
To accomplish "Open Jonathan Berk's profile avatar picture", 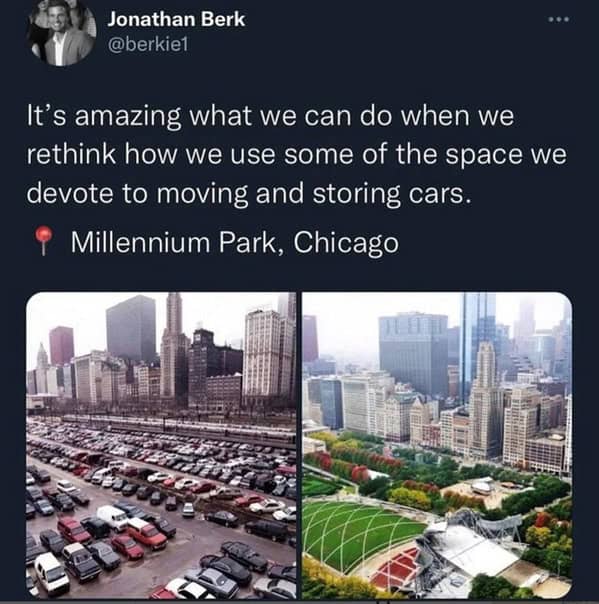I will [x=63, y=33].
